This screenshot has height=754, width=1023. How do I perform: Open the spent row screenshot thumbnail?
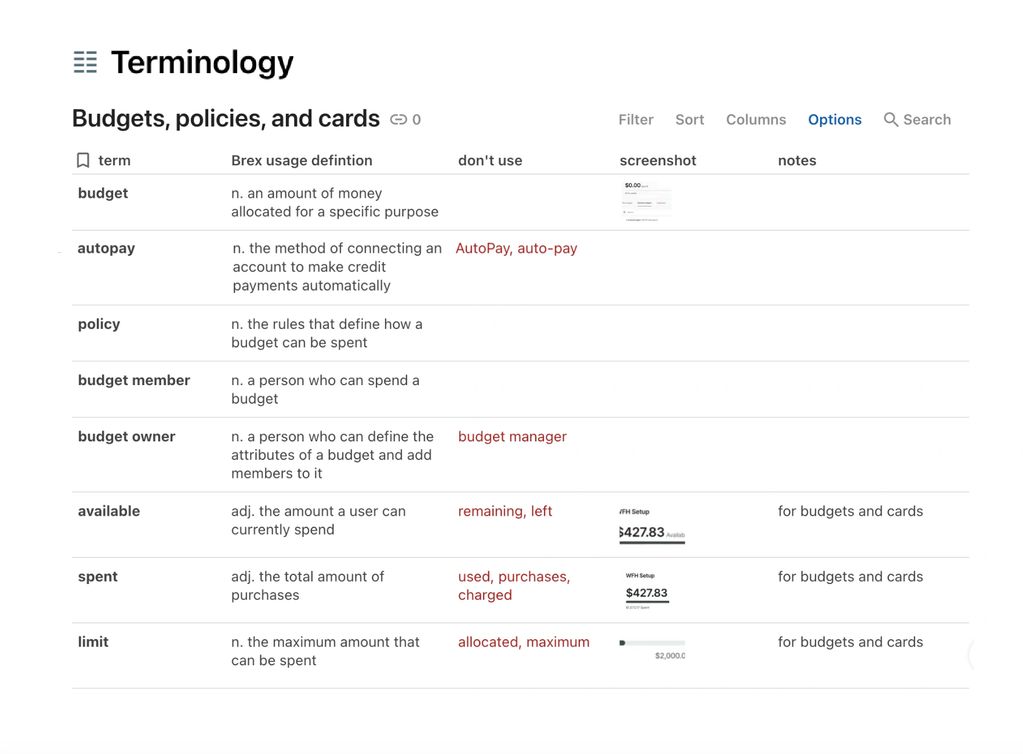pyautogui.click(x=647, y=591)
